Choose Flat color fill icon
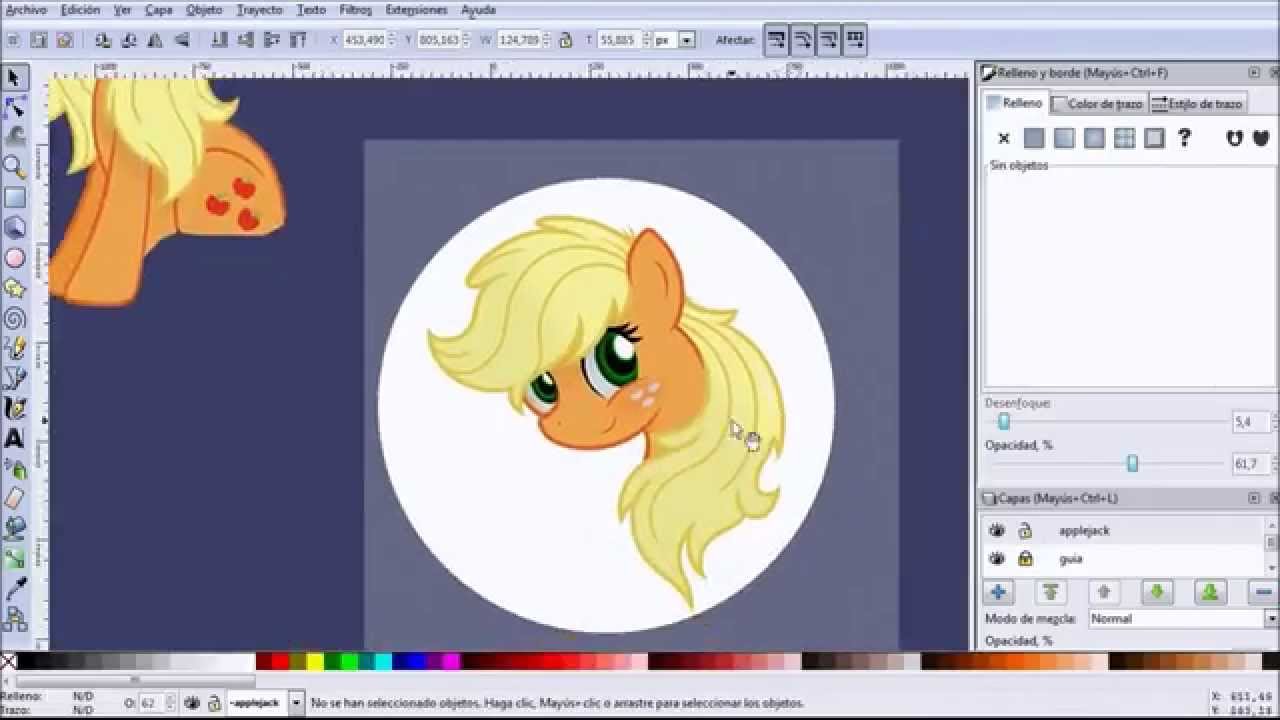 tap(1034, 139)
